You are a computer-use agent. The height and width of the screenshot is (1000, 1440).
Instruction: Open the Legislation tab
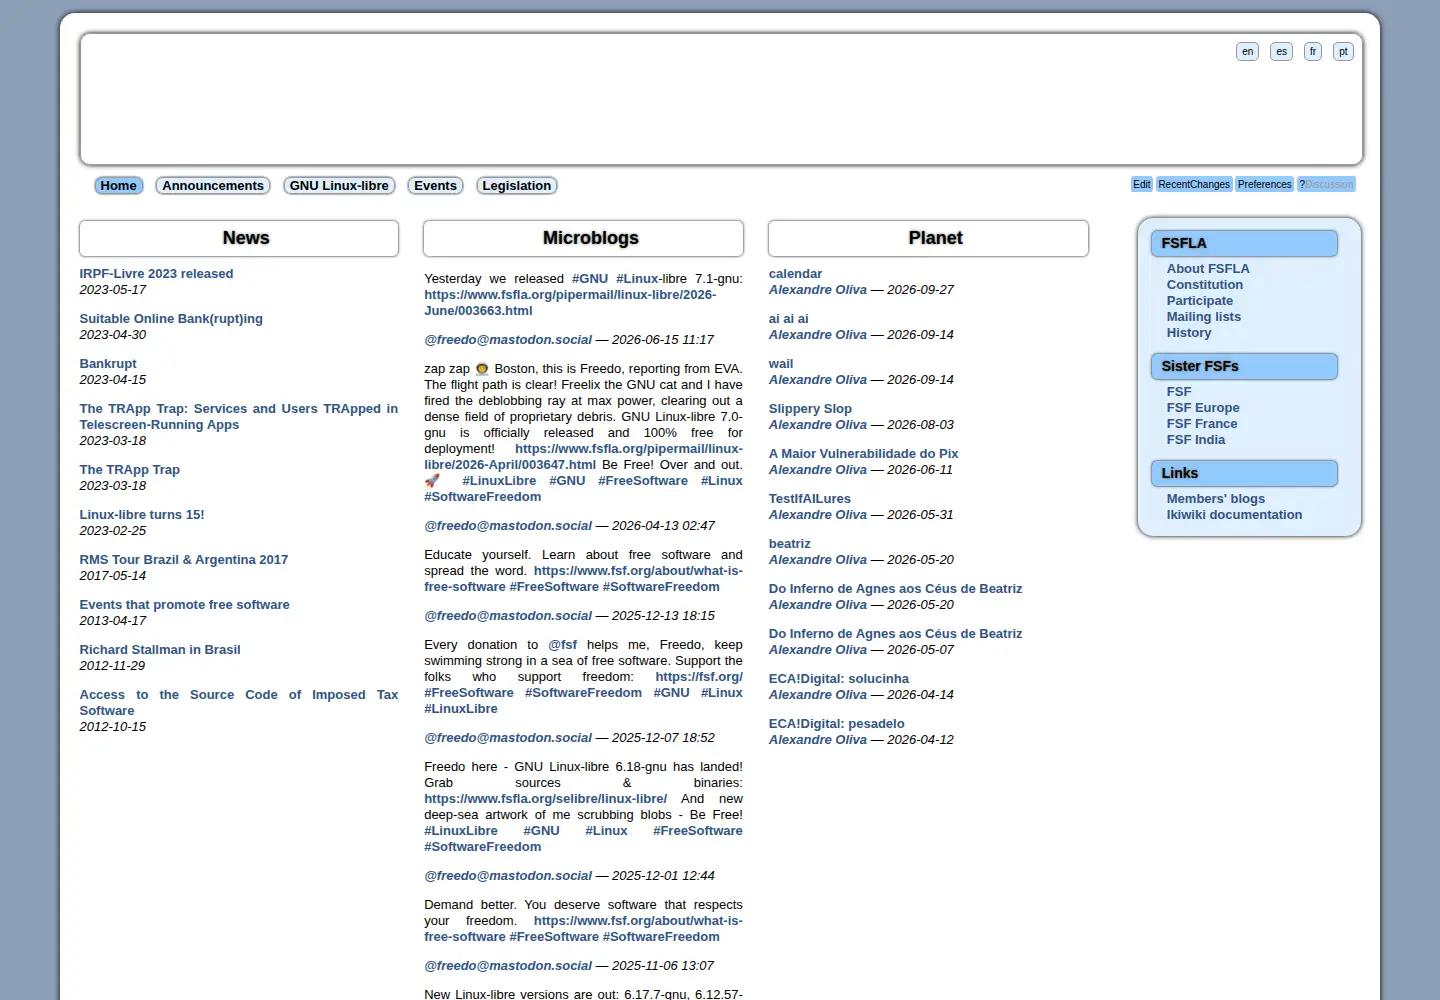(x=516, y=185)
